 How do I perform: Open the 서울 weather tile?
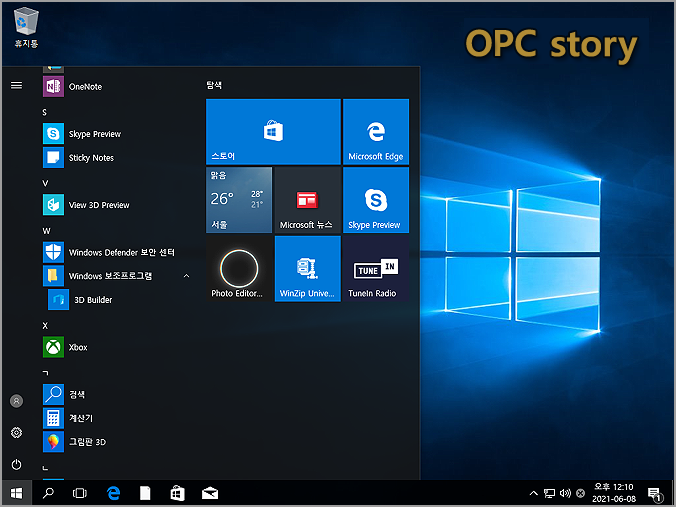[x=239, y=200]
